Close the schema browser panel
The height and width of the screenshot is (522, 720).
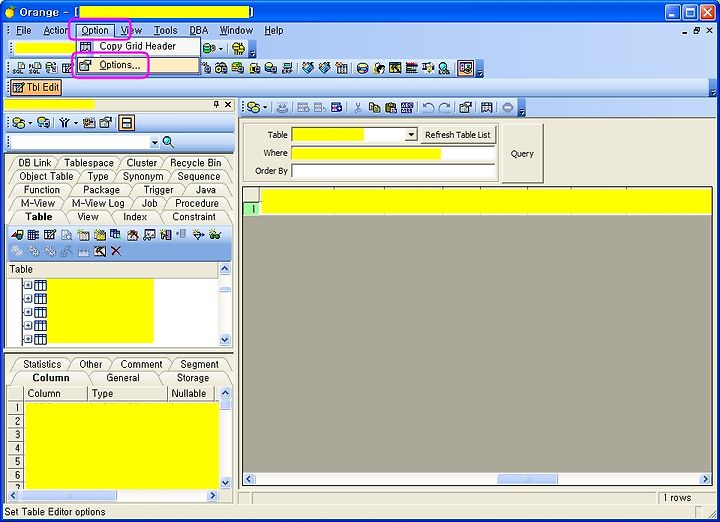[x=228, y=105]
